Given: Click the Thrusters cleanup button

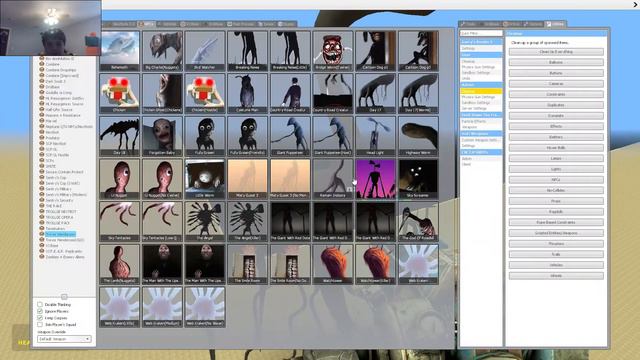Looking at the screenshot, I should (556, 244).
